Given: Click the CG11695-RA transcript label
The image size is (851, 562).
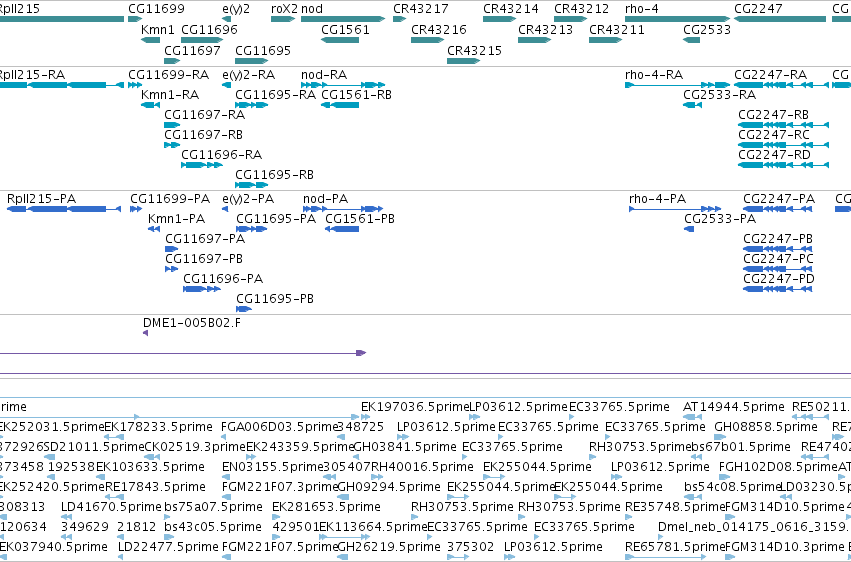Looking at the screenshot, I should [276, 95].
